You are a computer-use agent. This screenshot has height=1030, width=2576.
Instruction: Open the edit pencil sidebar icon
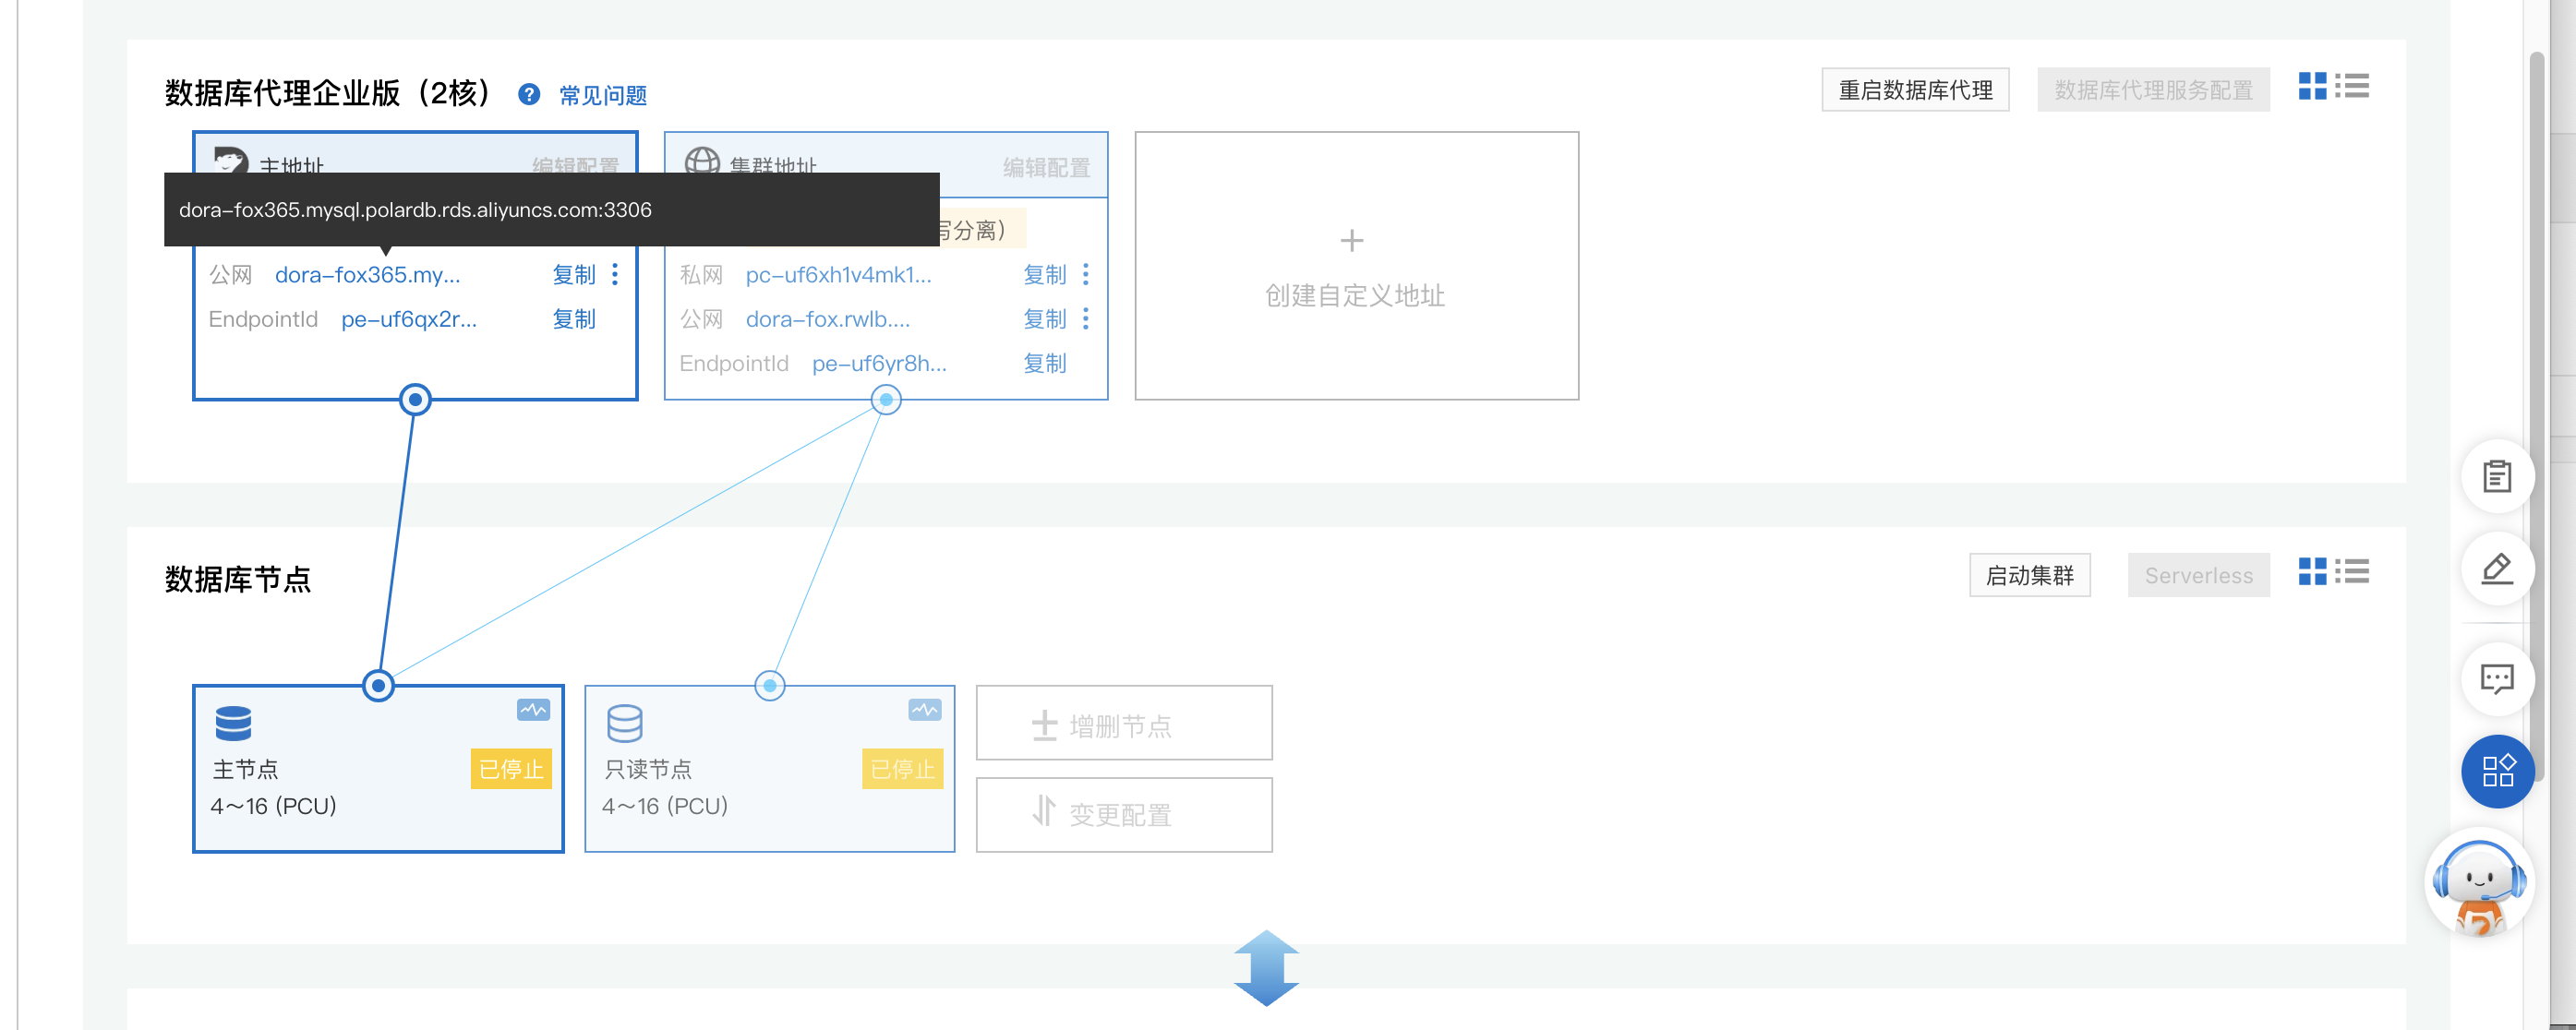[x=2497, y=569]
